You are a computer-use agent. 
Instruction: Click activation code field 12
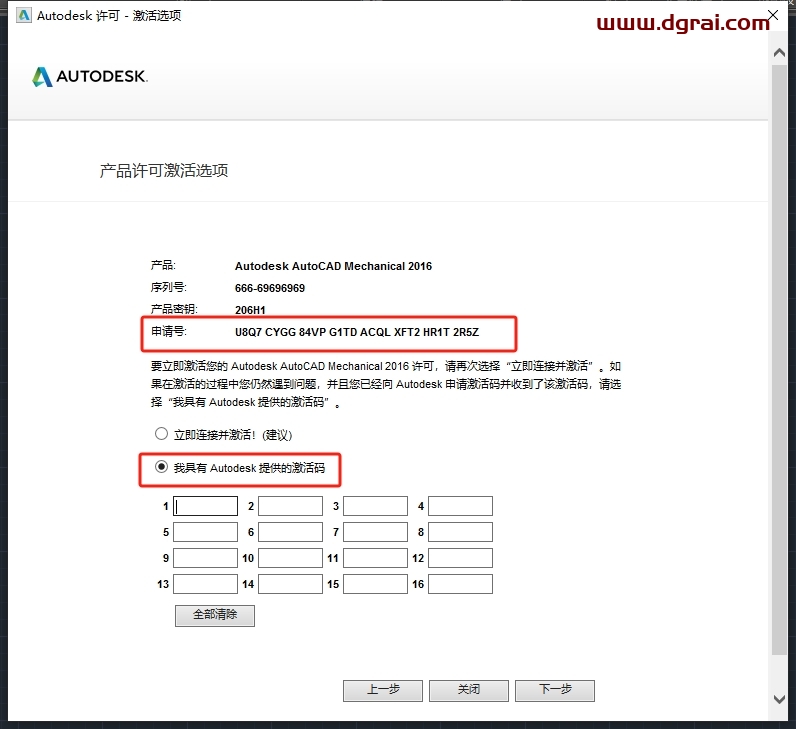point(460,558)
